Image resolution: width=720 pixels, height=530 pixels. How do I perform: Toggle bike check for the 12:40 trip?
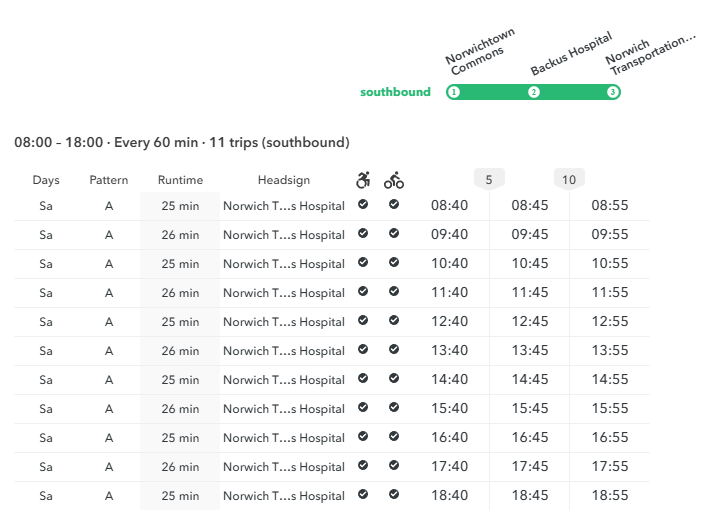pyautogui.click(x=394, y=320)
